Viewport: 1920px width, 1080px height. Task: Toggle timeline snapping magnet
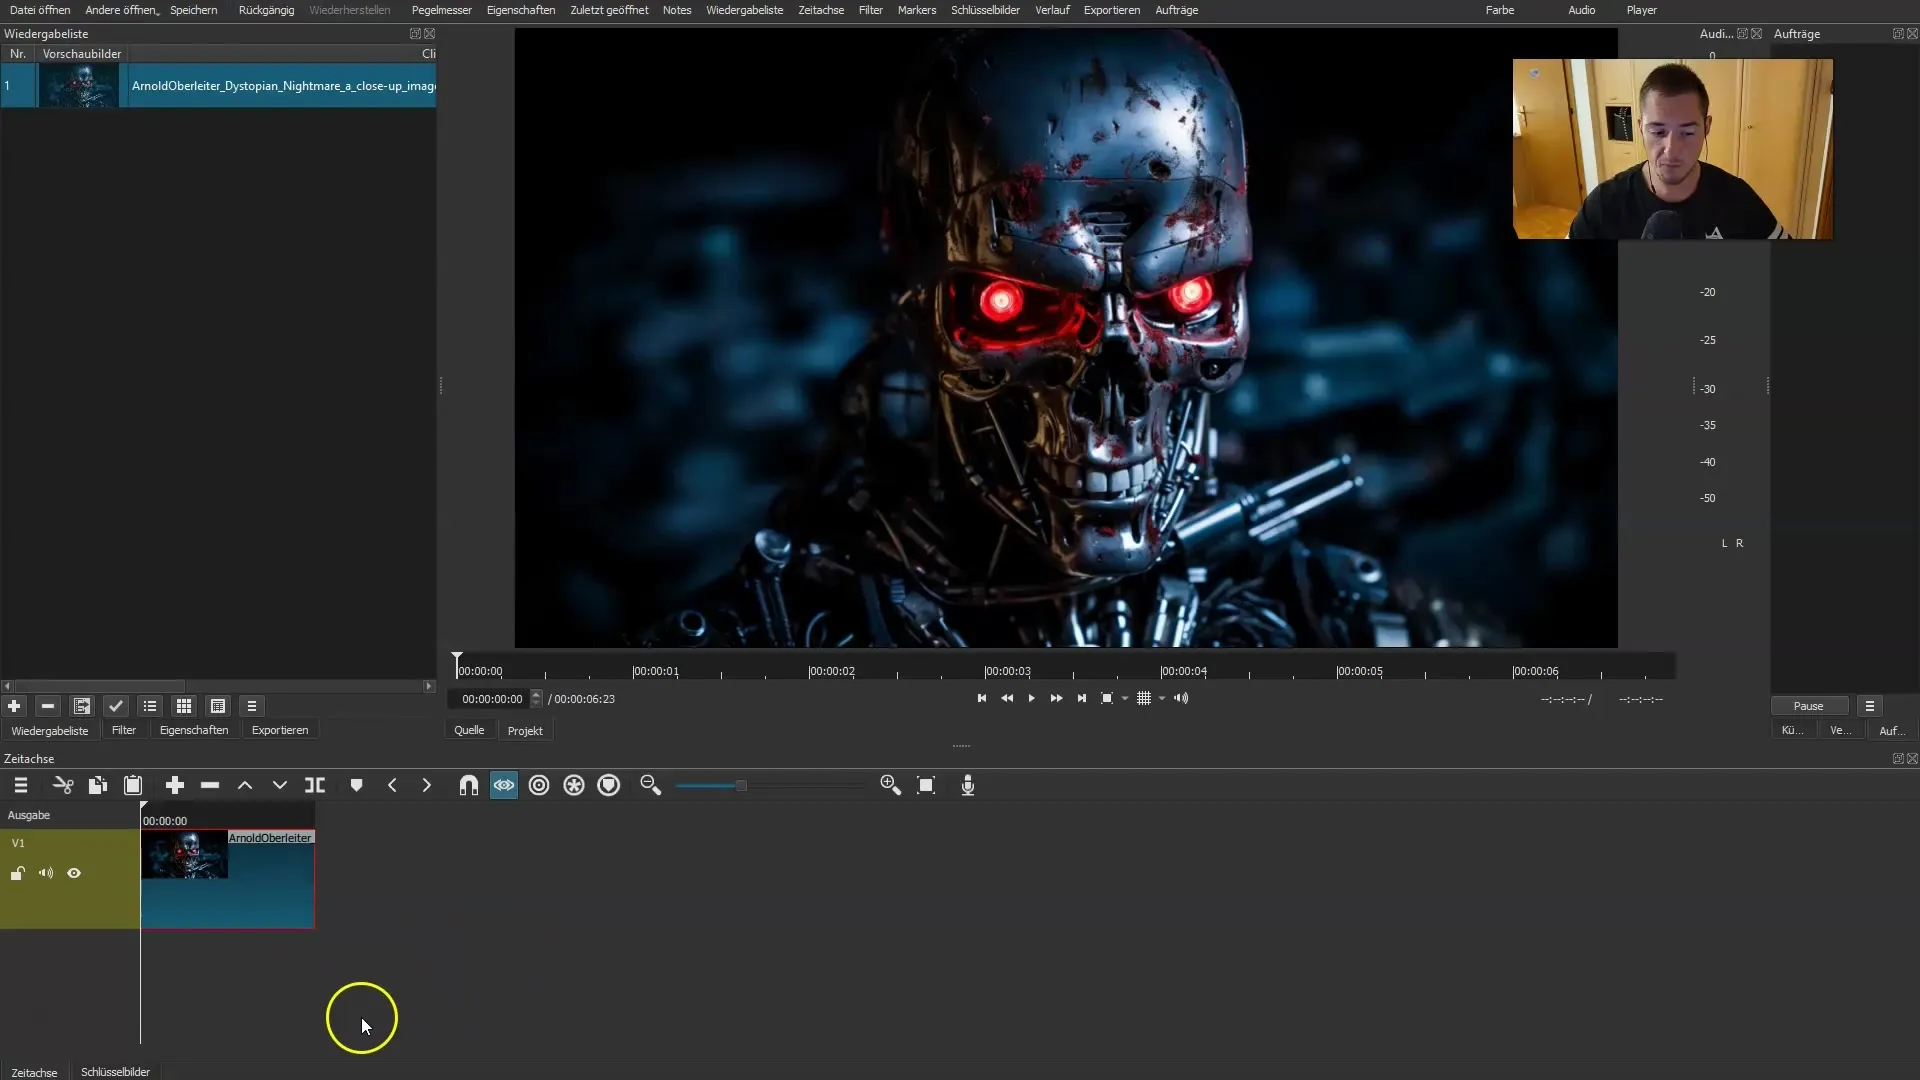pyautogui.click(x=468, y=786)
